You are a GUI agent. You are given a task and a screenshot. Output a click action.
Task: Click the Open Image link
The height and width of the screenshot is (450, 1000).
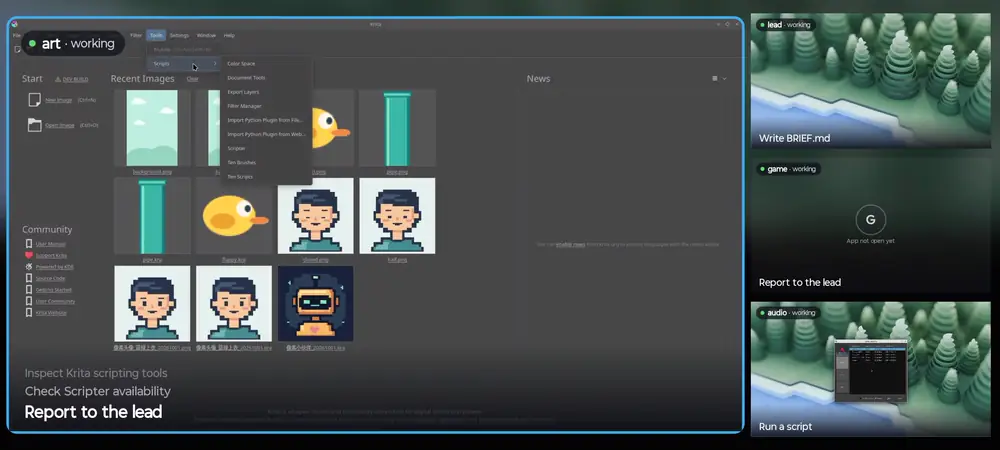point(60,125)
